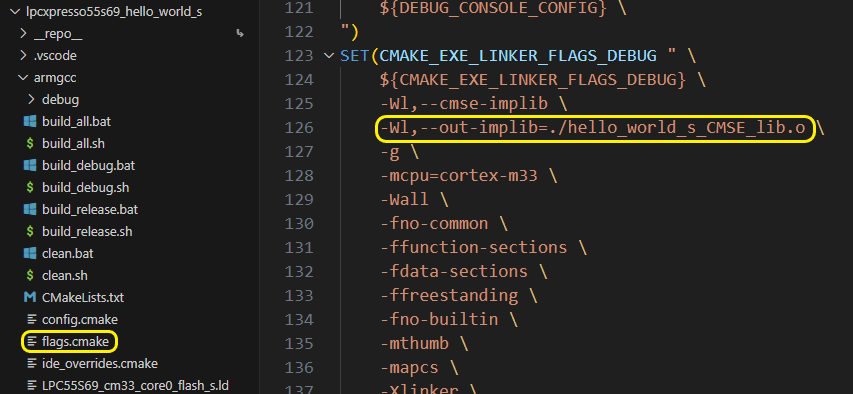Open build_release.bat file
Image resolution: width=853 pixels, height=394 pixels.
coord(90,210)
